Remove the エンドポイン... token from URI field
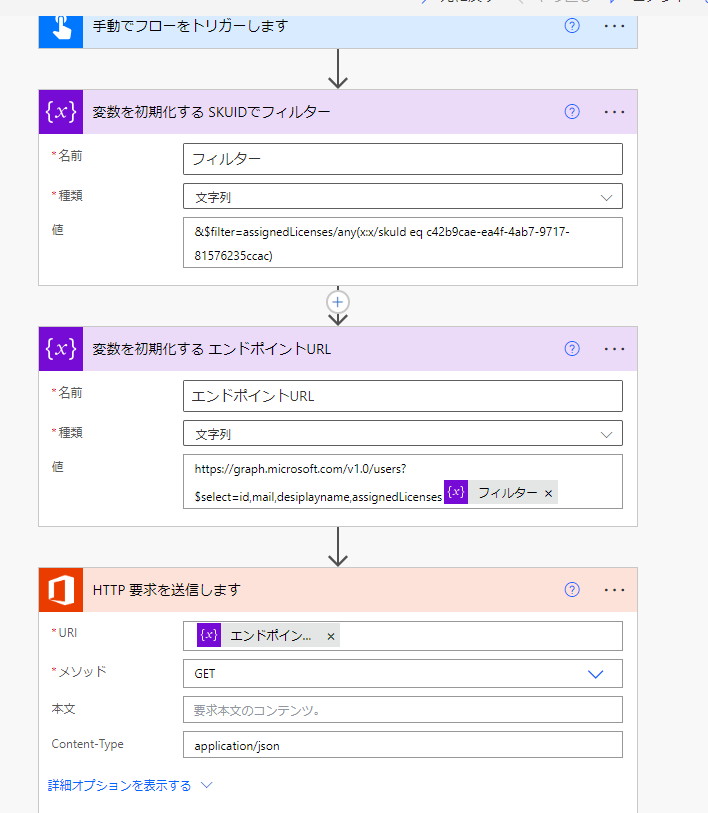The height and width of the screenshot is (813, 708). tap(330, 637)
